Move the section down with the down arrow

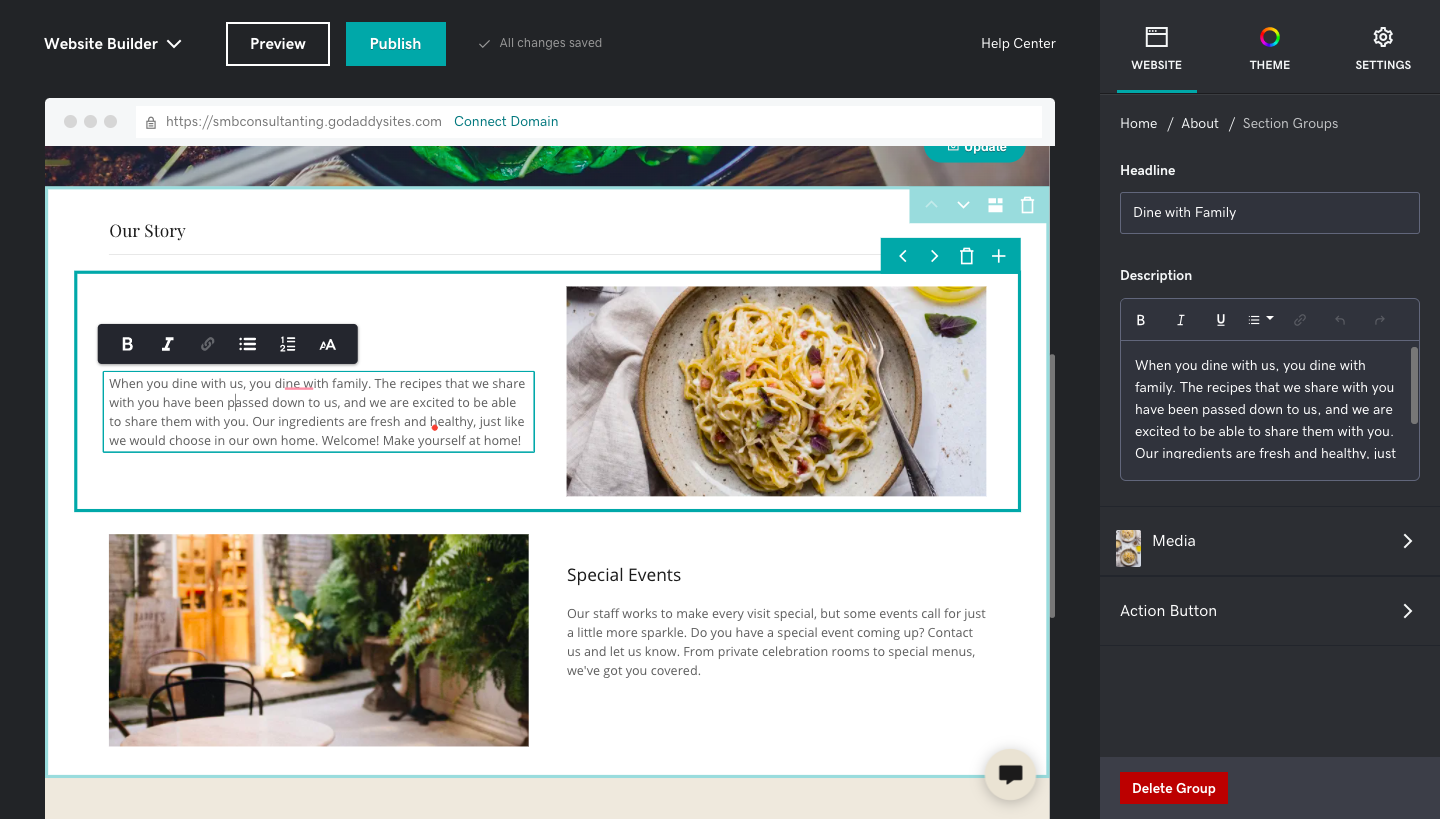coord(963,205)
